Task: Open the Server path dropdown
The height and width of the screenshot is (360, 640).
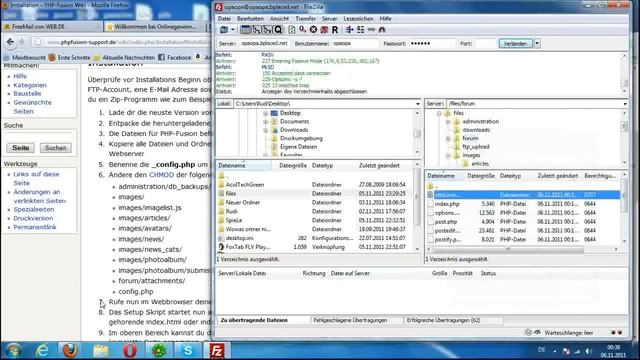Action: point(625,104)
